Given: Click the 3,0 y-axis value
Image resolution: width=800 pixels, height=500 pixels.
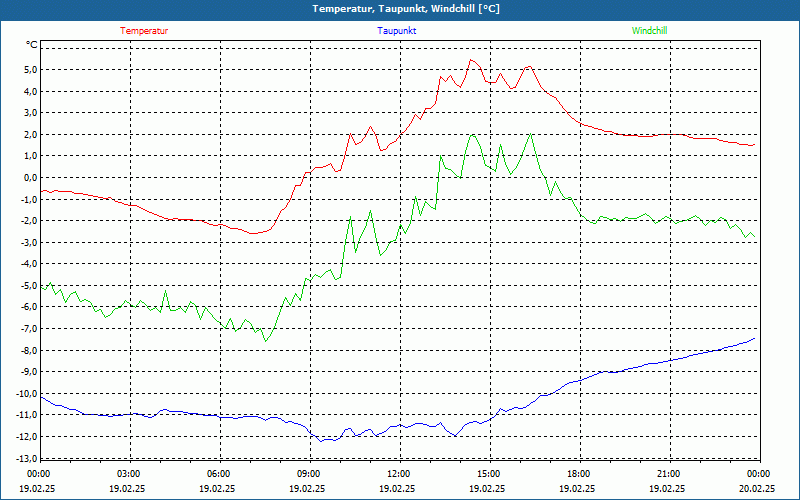Looking at the screenshot, I should (30, 113).
